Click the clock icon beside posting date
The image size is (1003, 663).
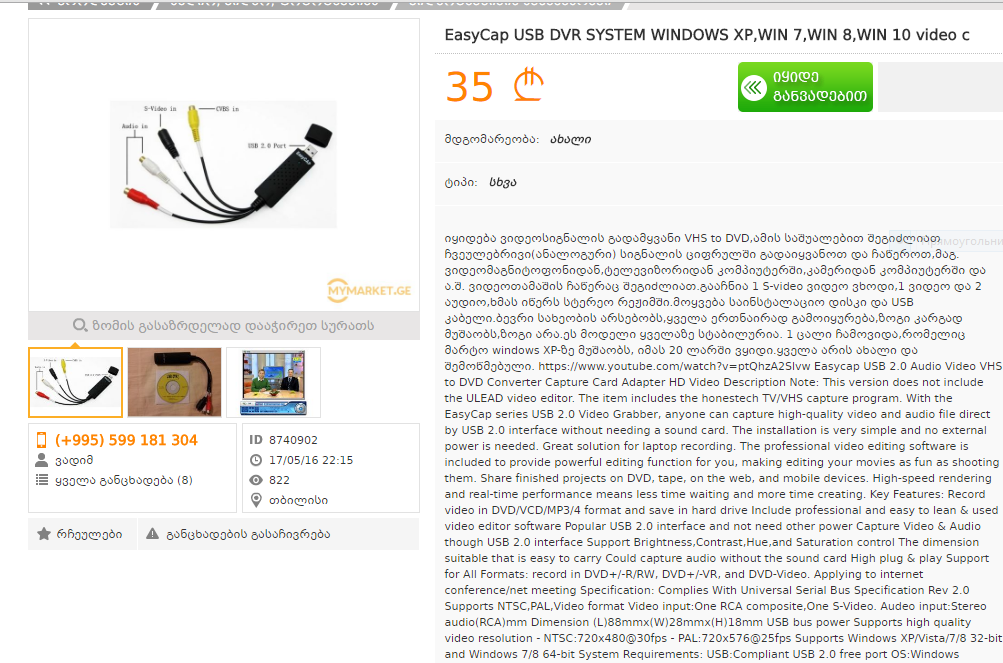[256, 460]
